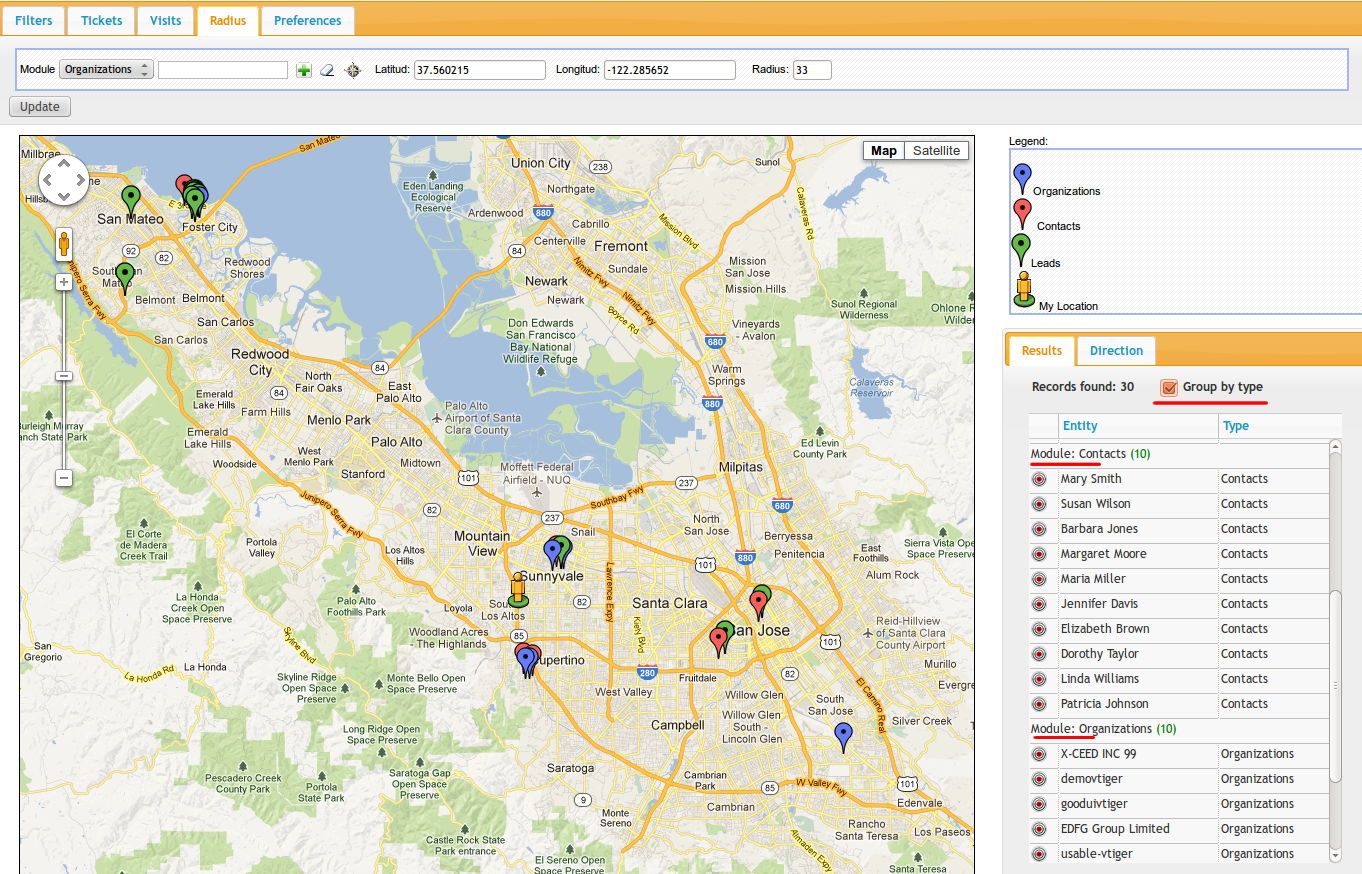The image size is (1362, 874).
Task: Click the Radius input field
Action: [x=811, y=70]
